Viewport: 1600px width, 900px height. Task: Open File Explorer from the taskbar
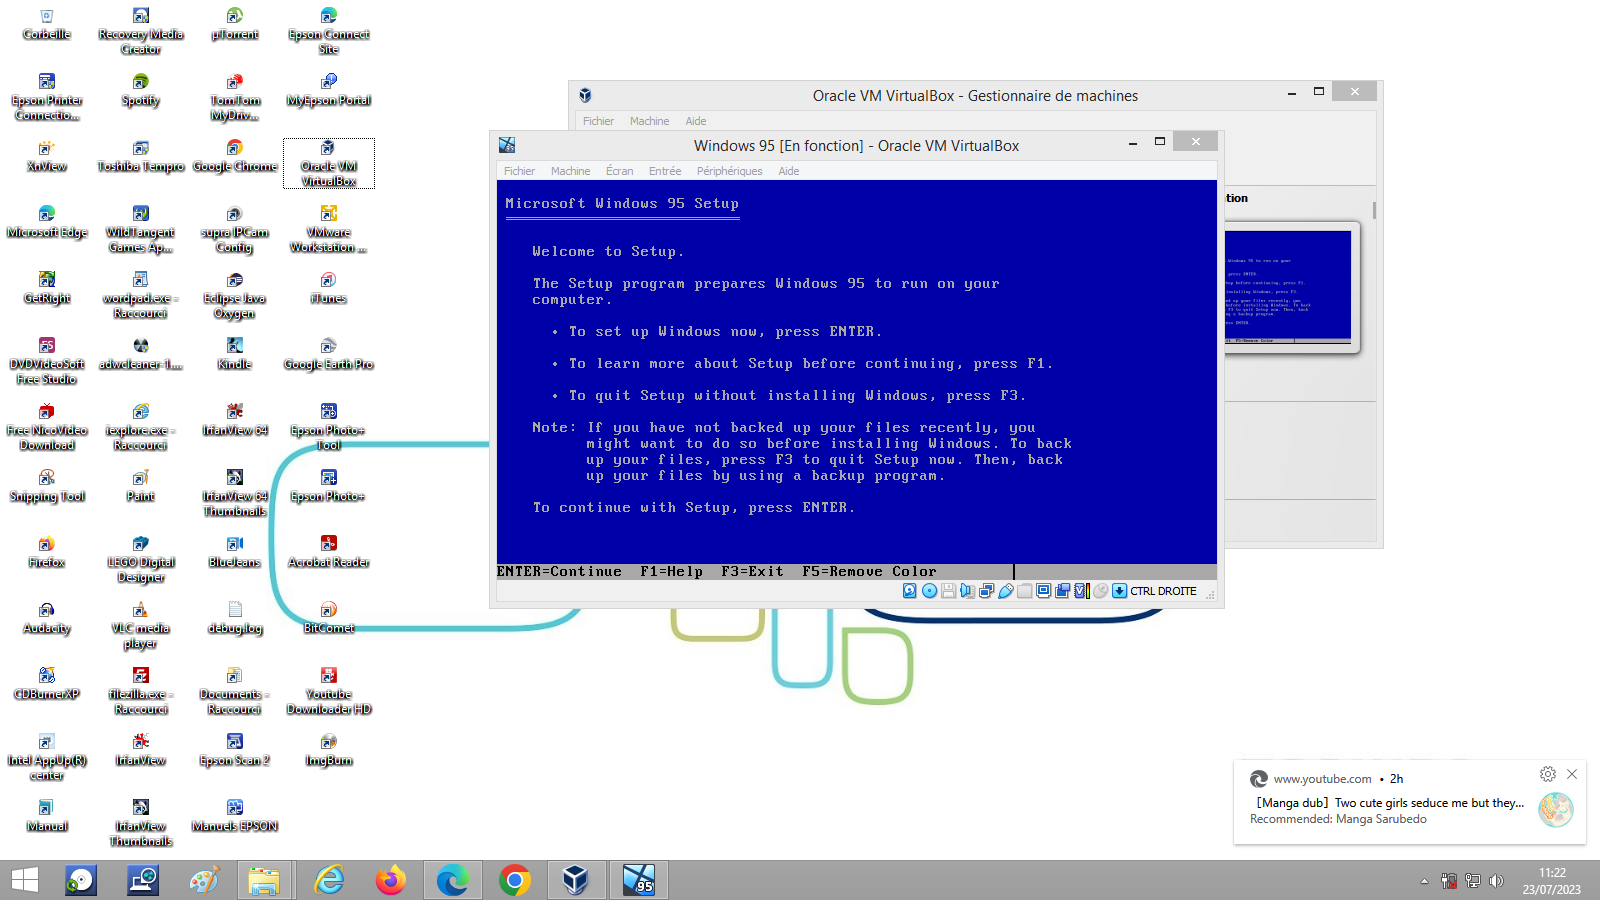[x=264, y=880]
